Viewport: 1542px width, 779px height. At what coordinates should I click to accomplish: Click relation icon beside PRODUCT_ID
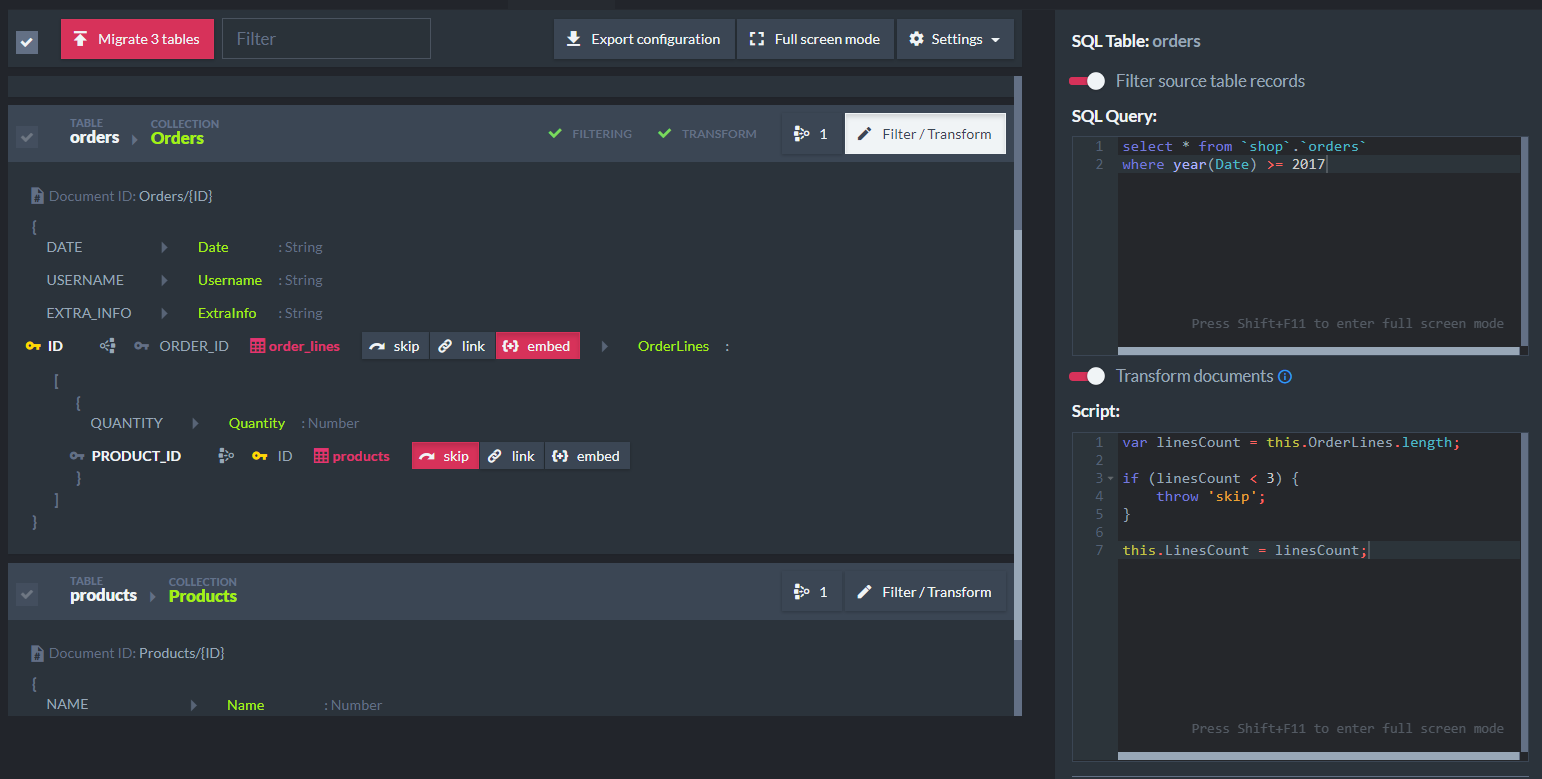pyautogui.click(x=226, y=456)
